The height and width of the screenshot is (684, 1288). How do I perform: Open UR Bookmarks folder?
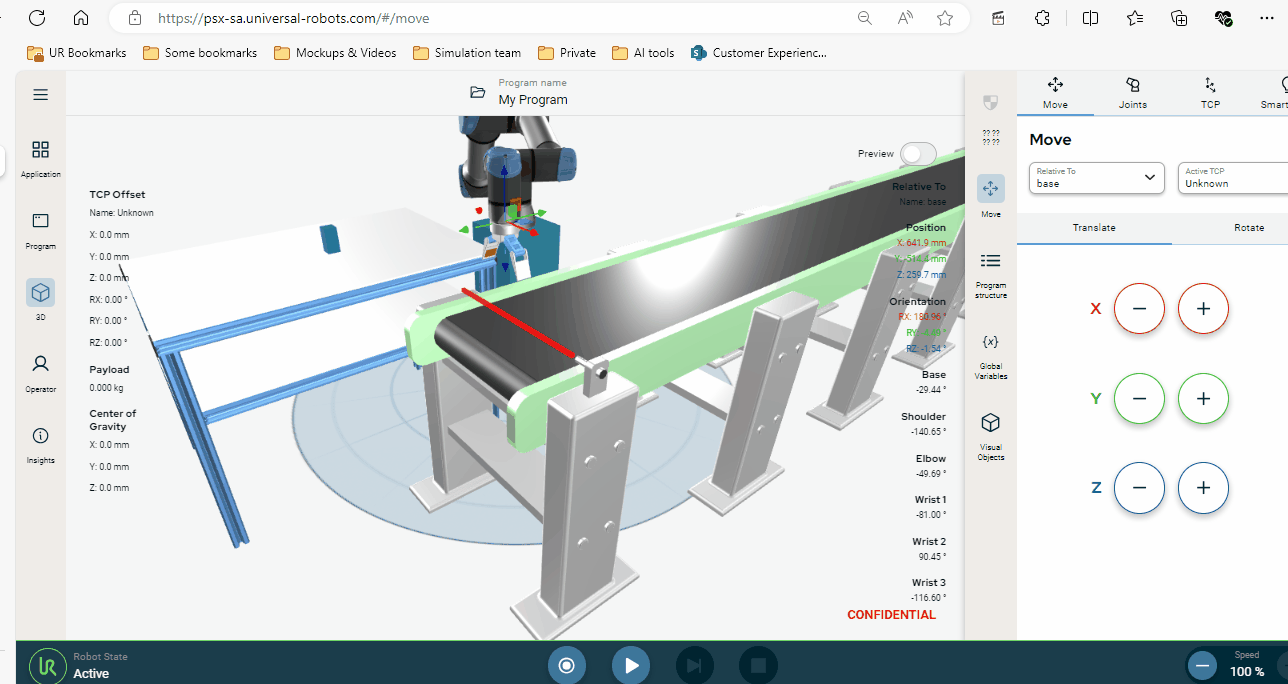(x=77, y=53)
